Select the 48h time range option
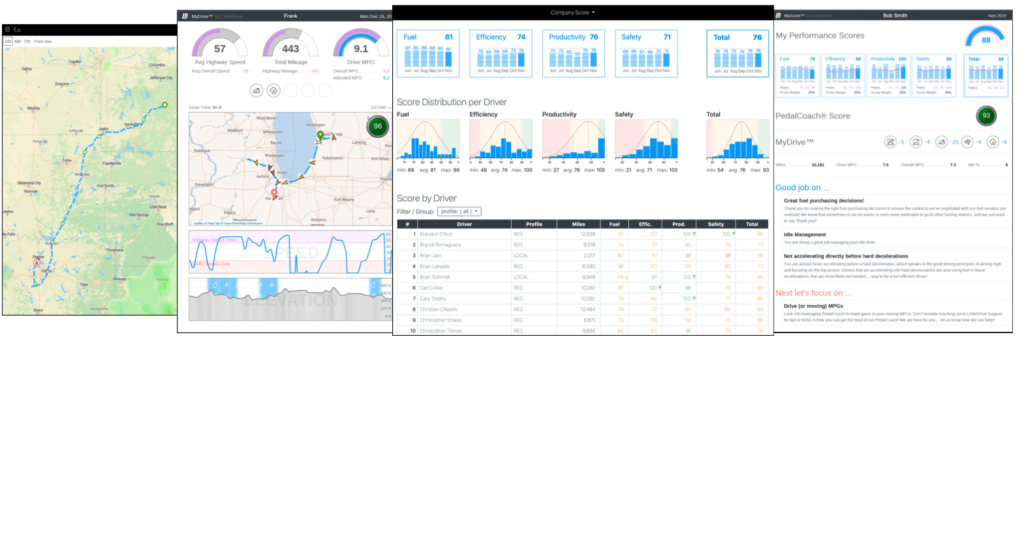Image resolution: width=1024 pixels, height=539 pixels. pyautogui.click(x=18, y=41)
